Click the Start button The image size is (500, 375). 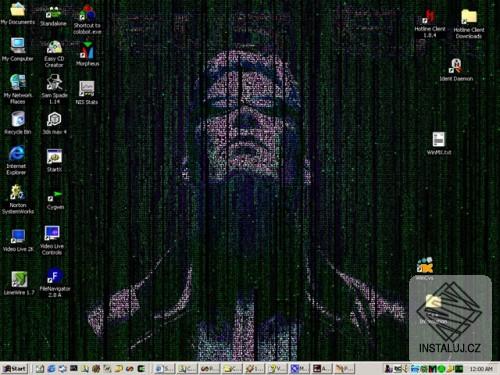point(14,368)
